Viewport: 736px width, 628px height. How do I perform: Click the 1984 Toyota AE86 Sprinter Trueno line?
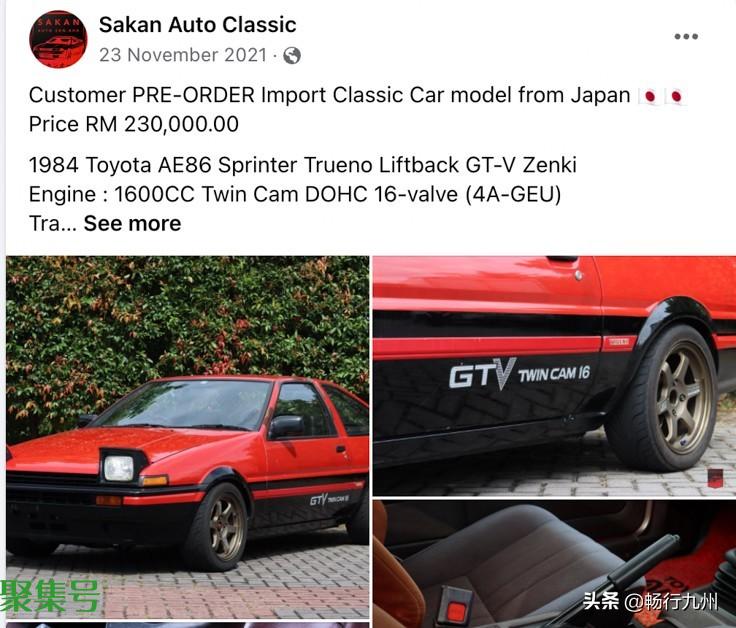click(x=303, y=165)
